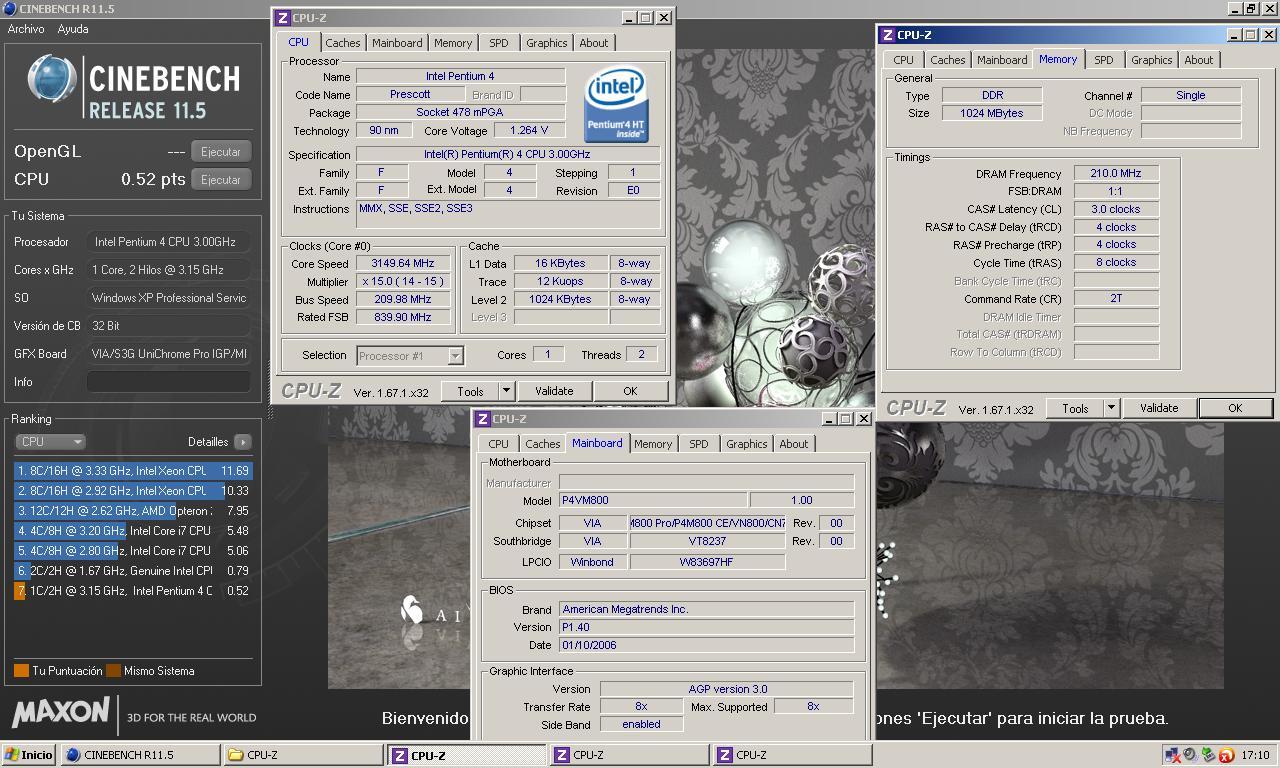The height and width of the screenshot is (768, 1280).
Task: Switch to Graphics tab in CPU-Z CPU window
Action: [x=546, y=43]
